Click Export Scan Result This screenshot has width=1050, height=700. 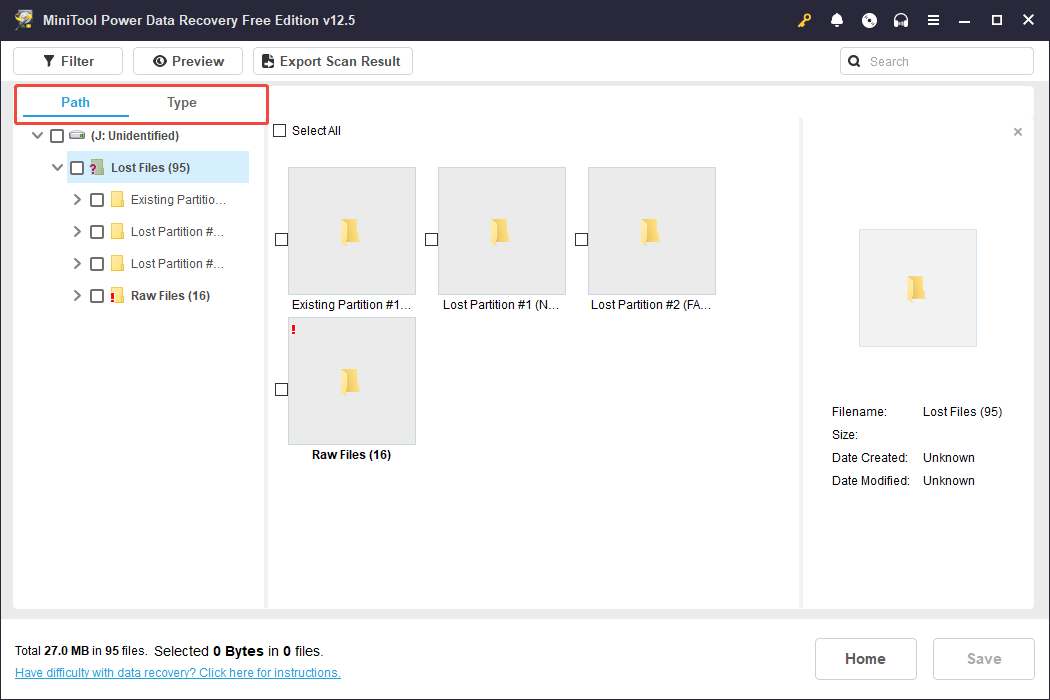(333, 61)
